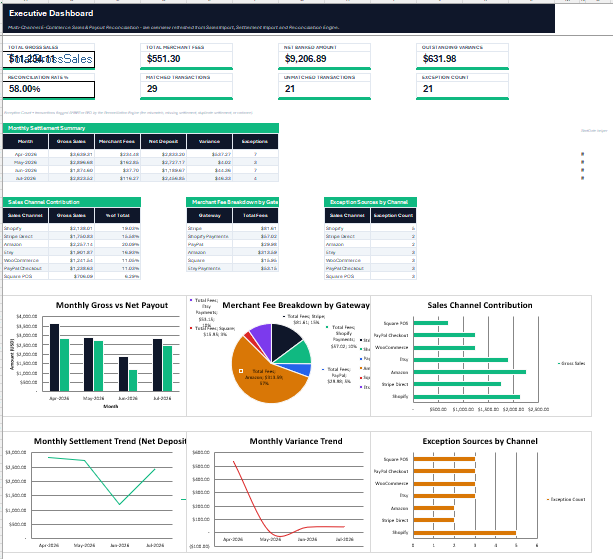This screenshot has width=613, height=559.
Task: Select the value under Exception Count card
Action: click(428, 89)
